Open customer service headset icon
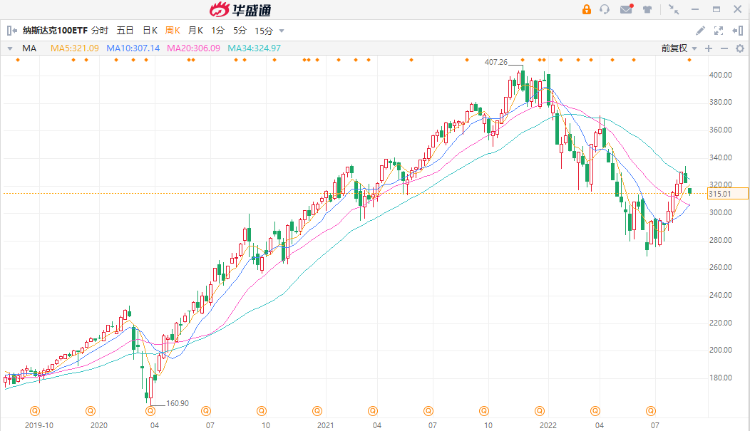This screenshot has width=750, height=431. pos(606,9)
